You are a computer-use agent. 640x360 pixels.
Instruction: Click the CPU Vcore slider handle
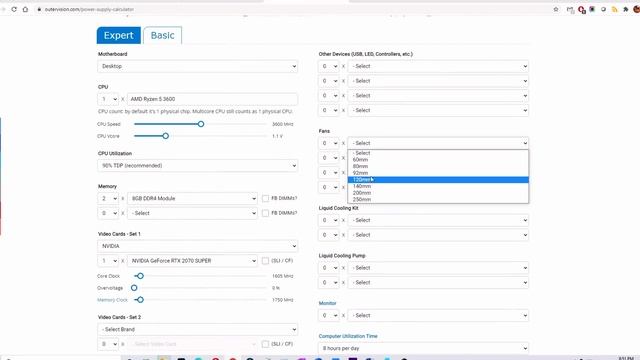165,136
